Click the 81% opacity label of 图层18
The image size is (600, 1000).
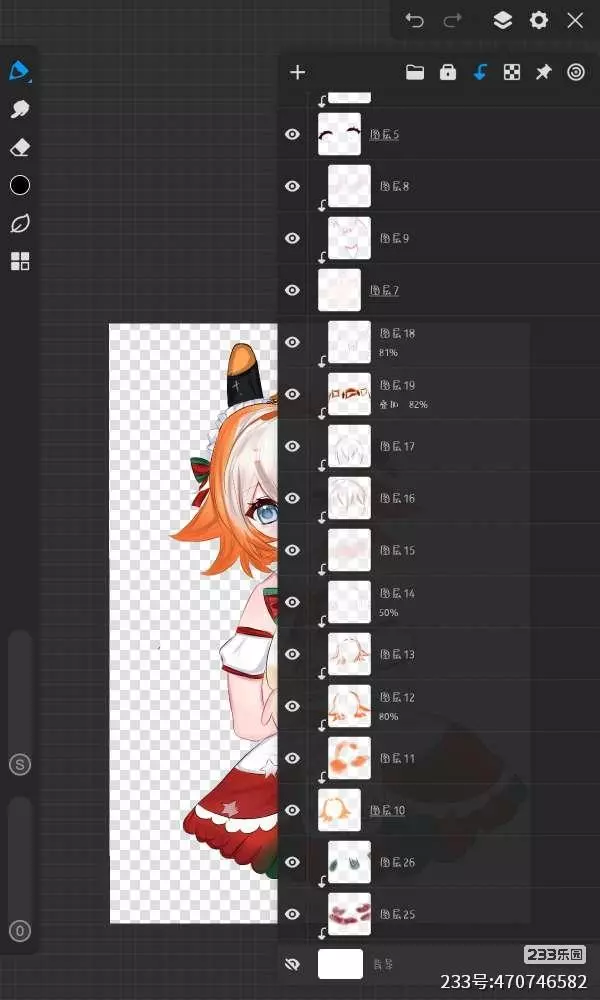388,352
